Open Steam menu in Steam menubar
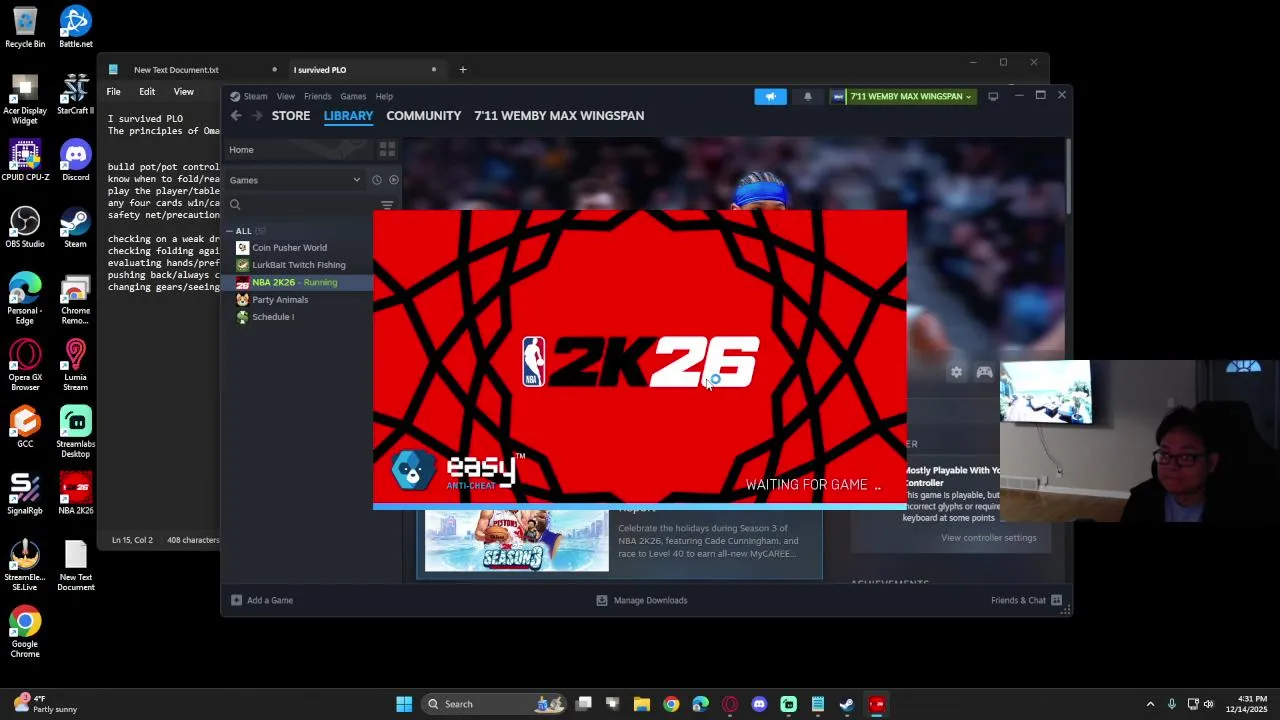This screenshot has height=720, width=1280. [x=249, y=96]
